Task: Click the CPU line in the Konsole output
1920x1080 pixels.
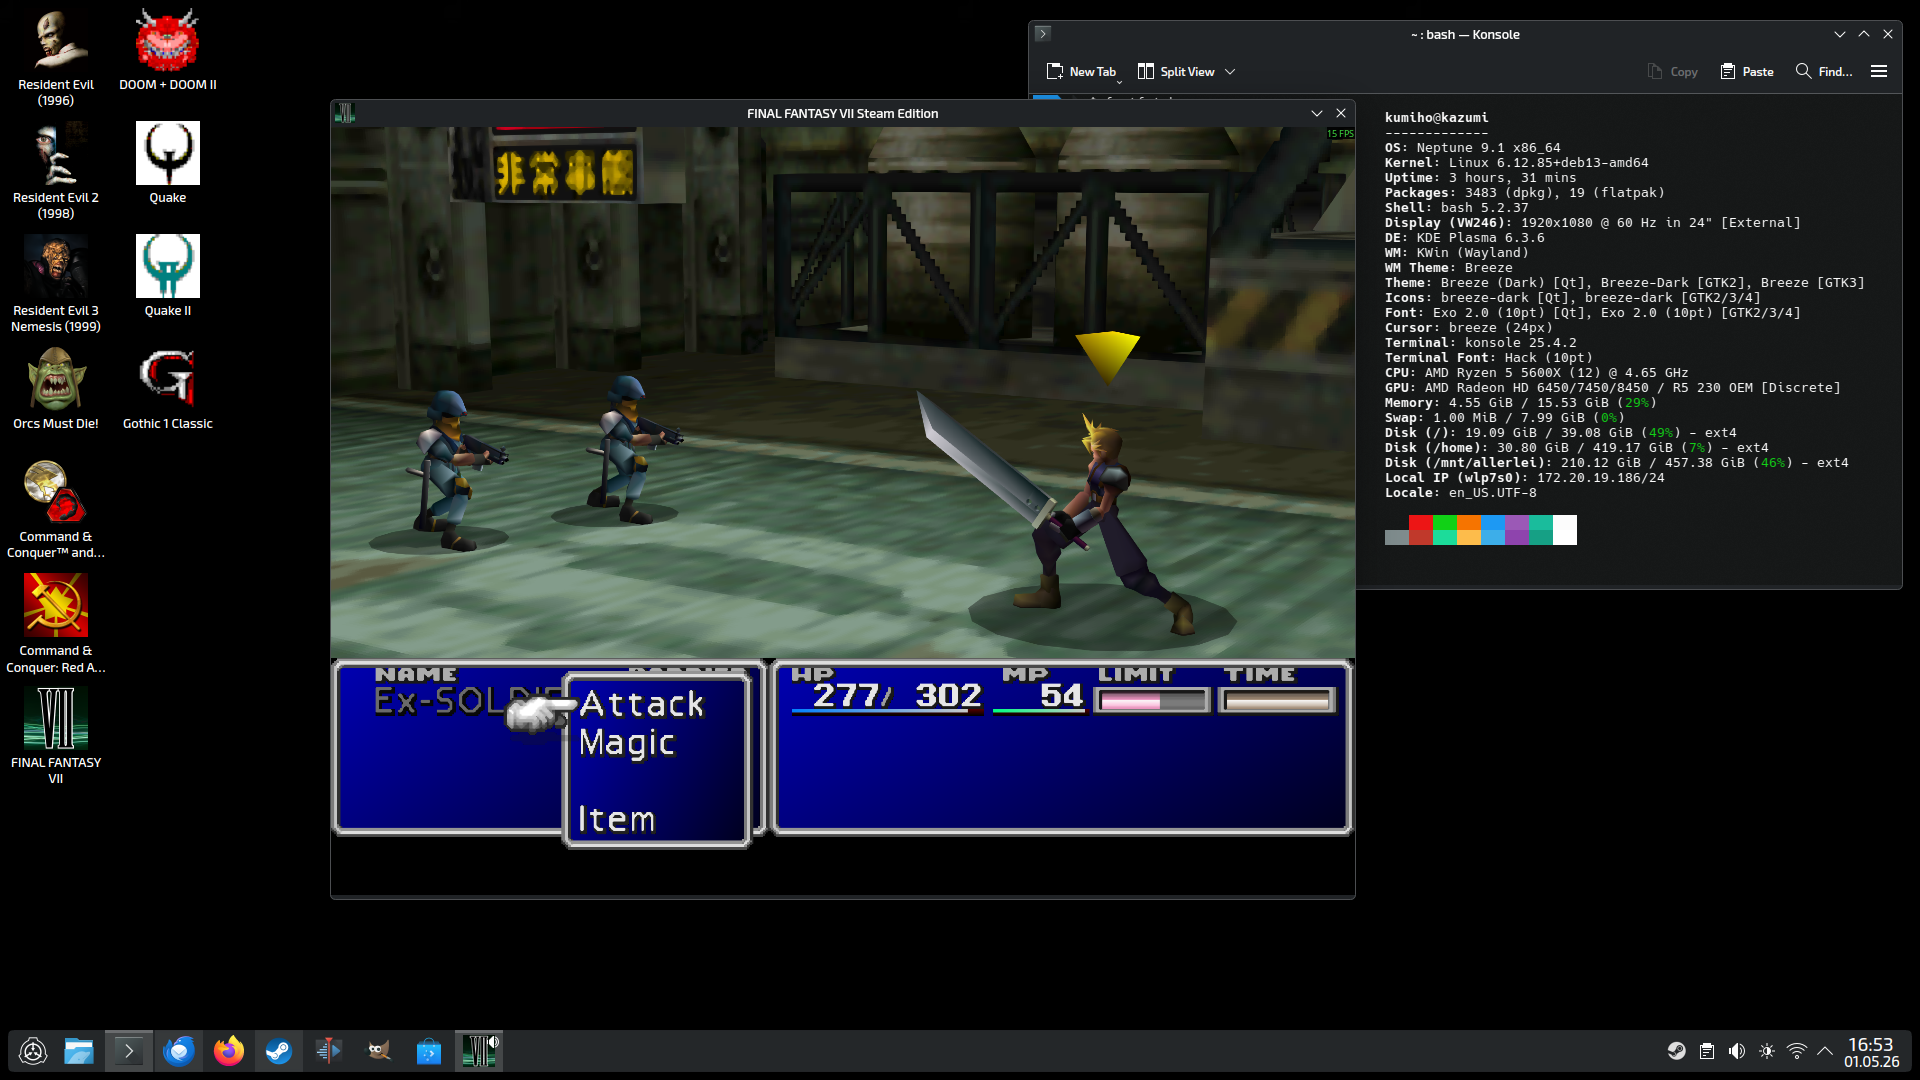Action: coord(1536,373)
